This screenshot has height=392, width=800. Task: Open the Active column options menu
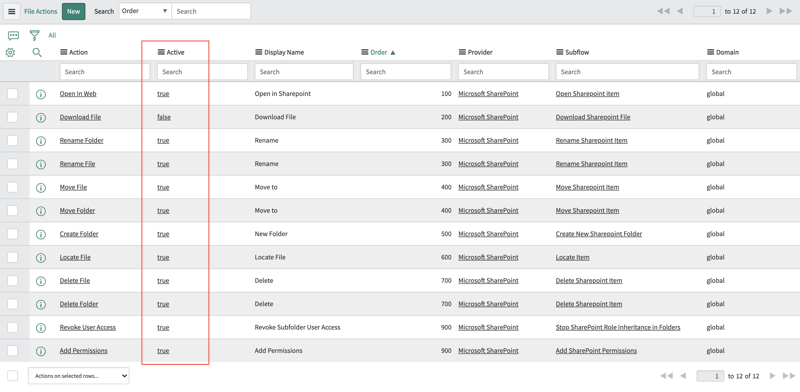click(x=161, y=52)
